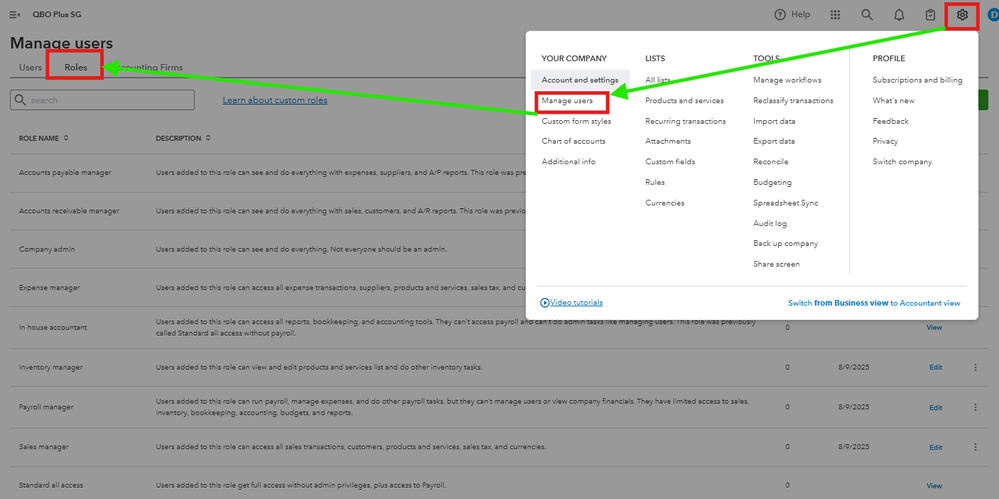Open Privacy under Profile
Screen dimensions: 999x499
pyautogui.click(x=885, y=141)
